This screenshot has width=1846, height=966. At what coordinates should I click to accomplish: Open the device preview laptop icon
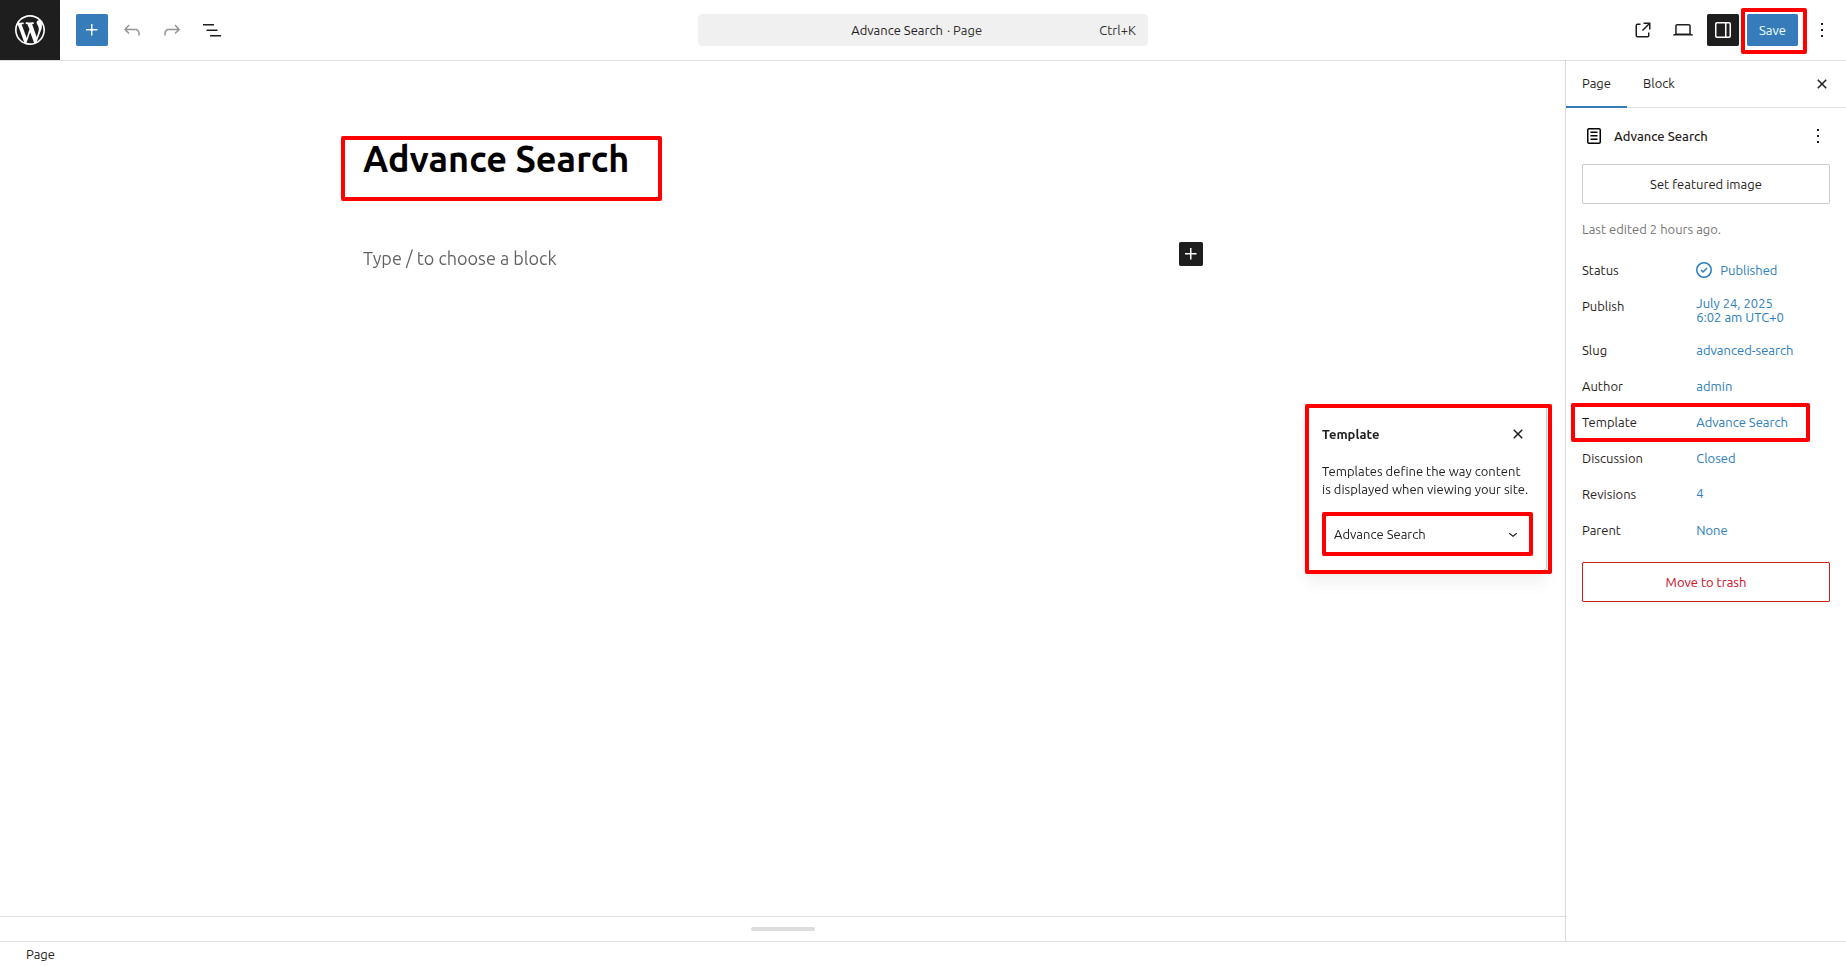pyautogui.click(x=1683, y=30)
